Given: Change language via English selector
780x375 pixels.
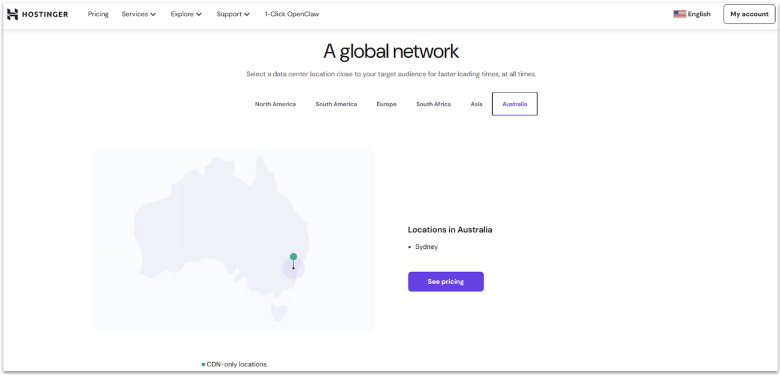Looking at the screenshot, I should [692, 14].
